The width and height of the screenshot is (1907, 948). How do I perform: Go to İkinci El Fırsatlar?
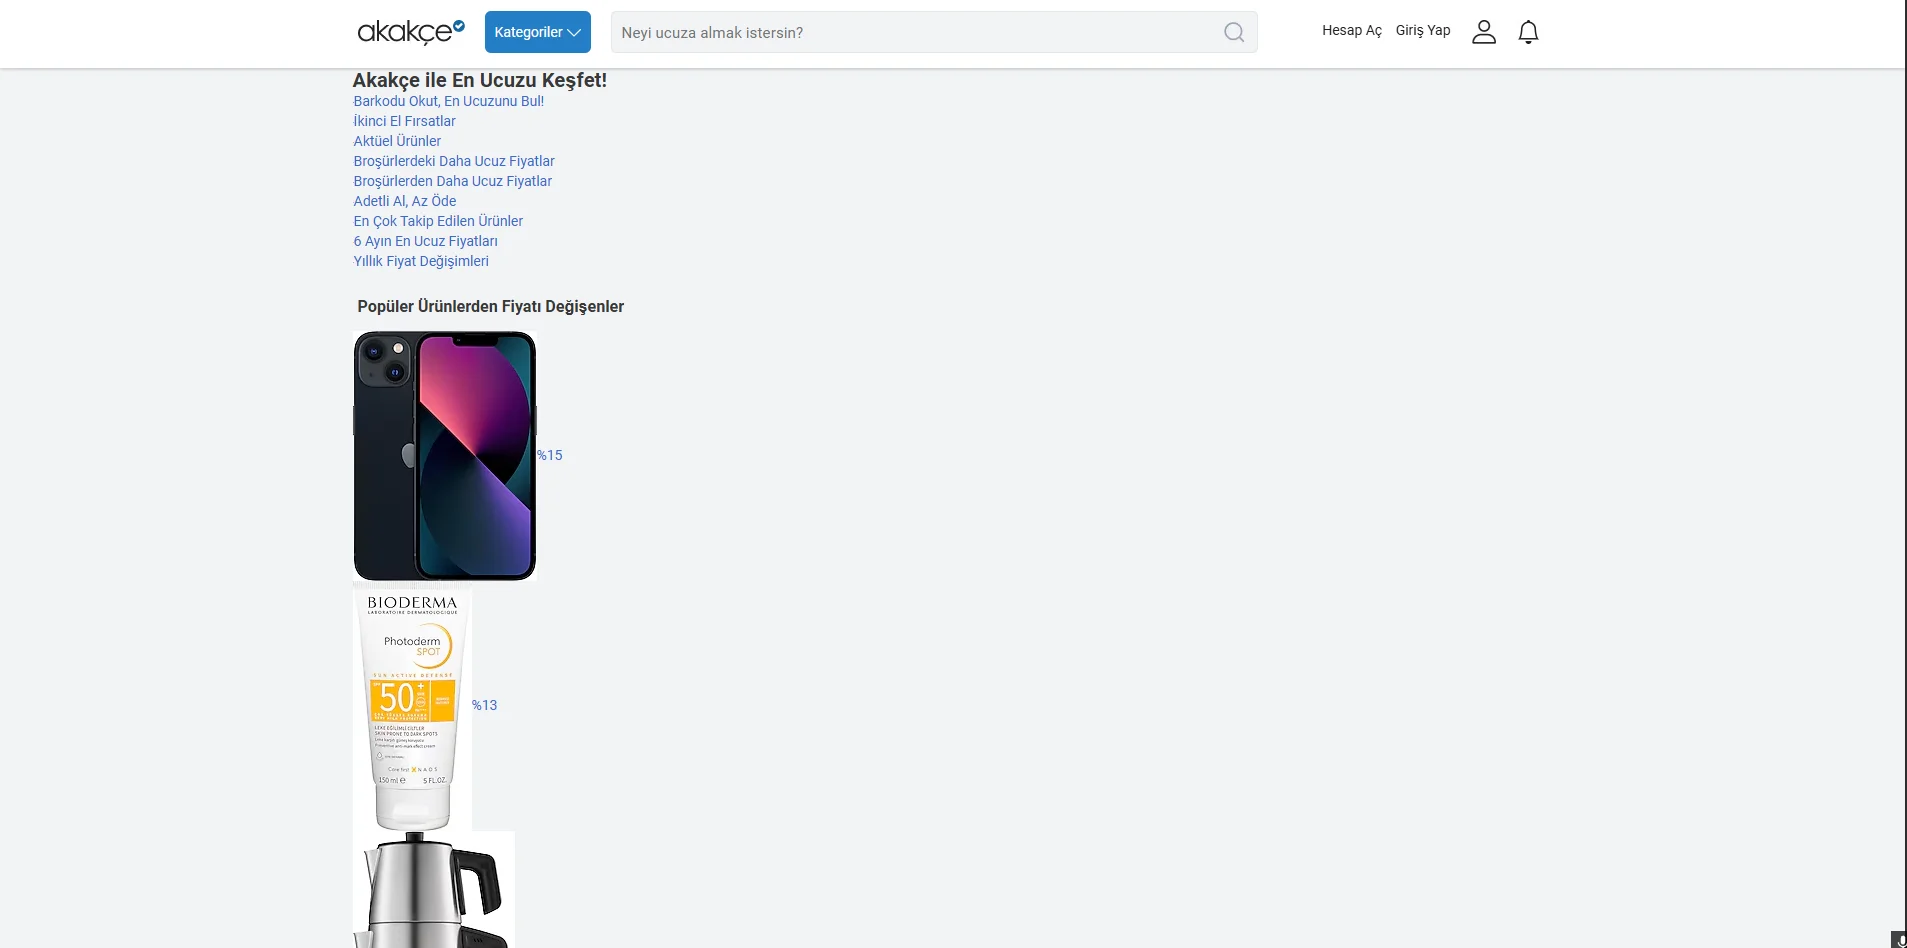(404, 121)
